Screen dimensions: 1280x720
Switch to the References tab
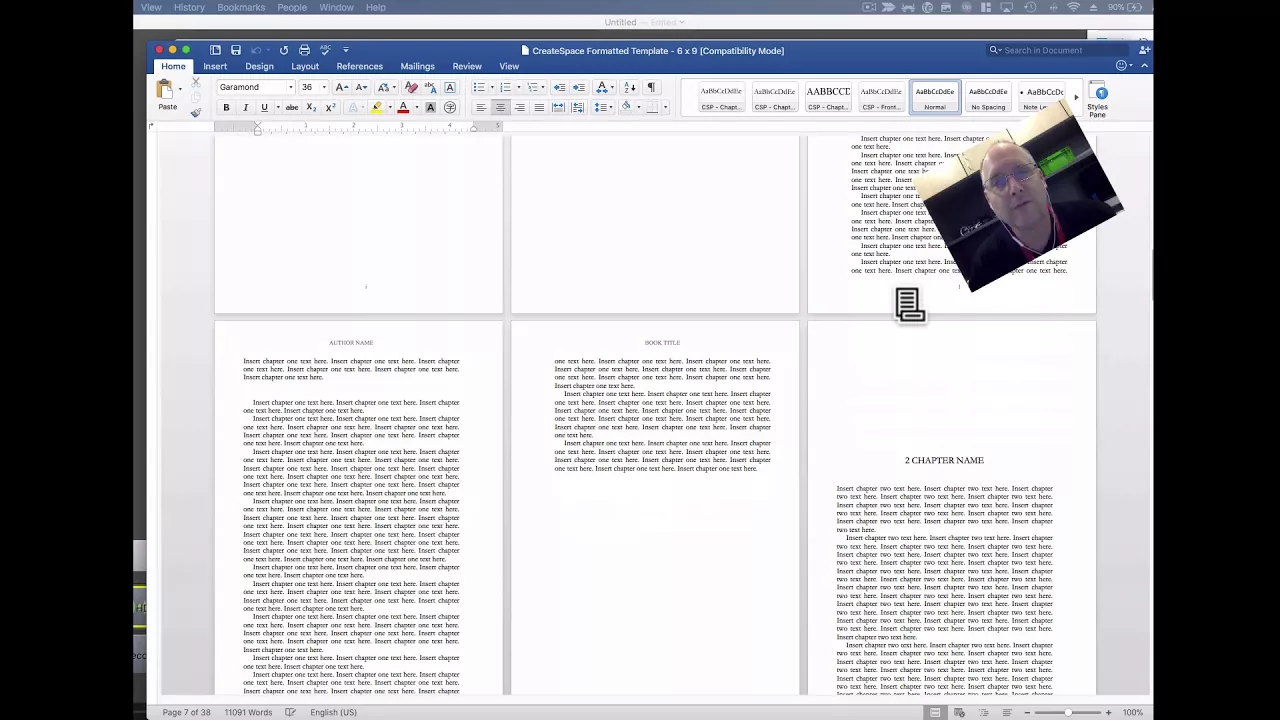(x=360, y=66)
